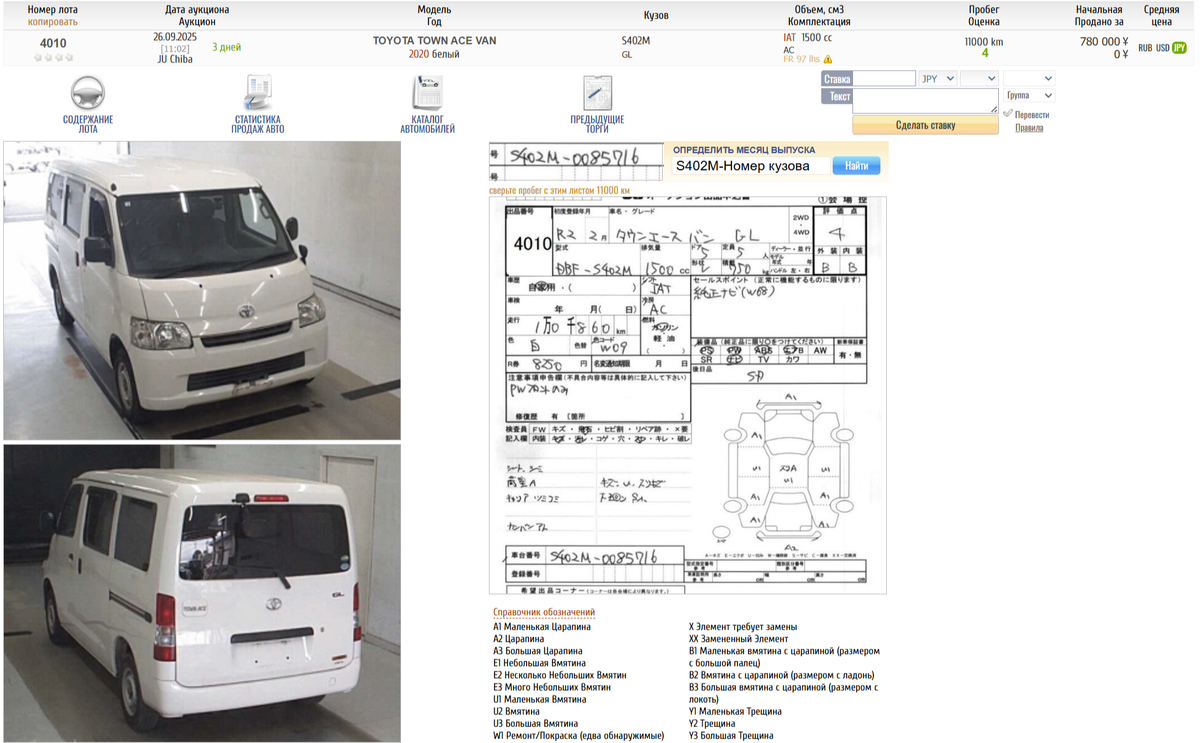Open Статистика продаж авто icon

click(x=258, y=93)
